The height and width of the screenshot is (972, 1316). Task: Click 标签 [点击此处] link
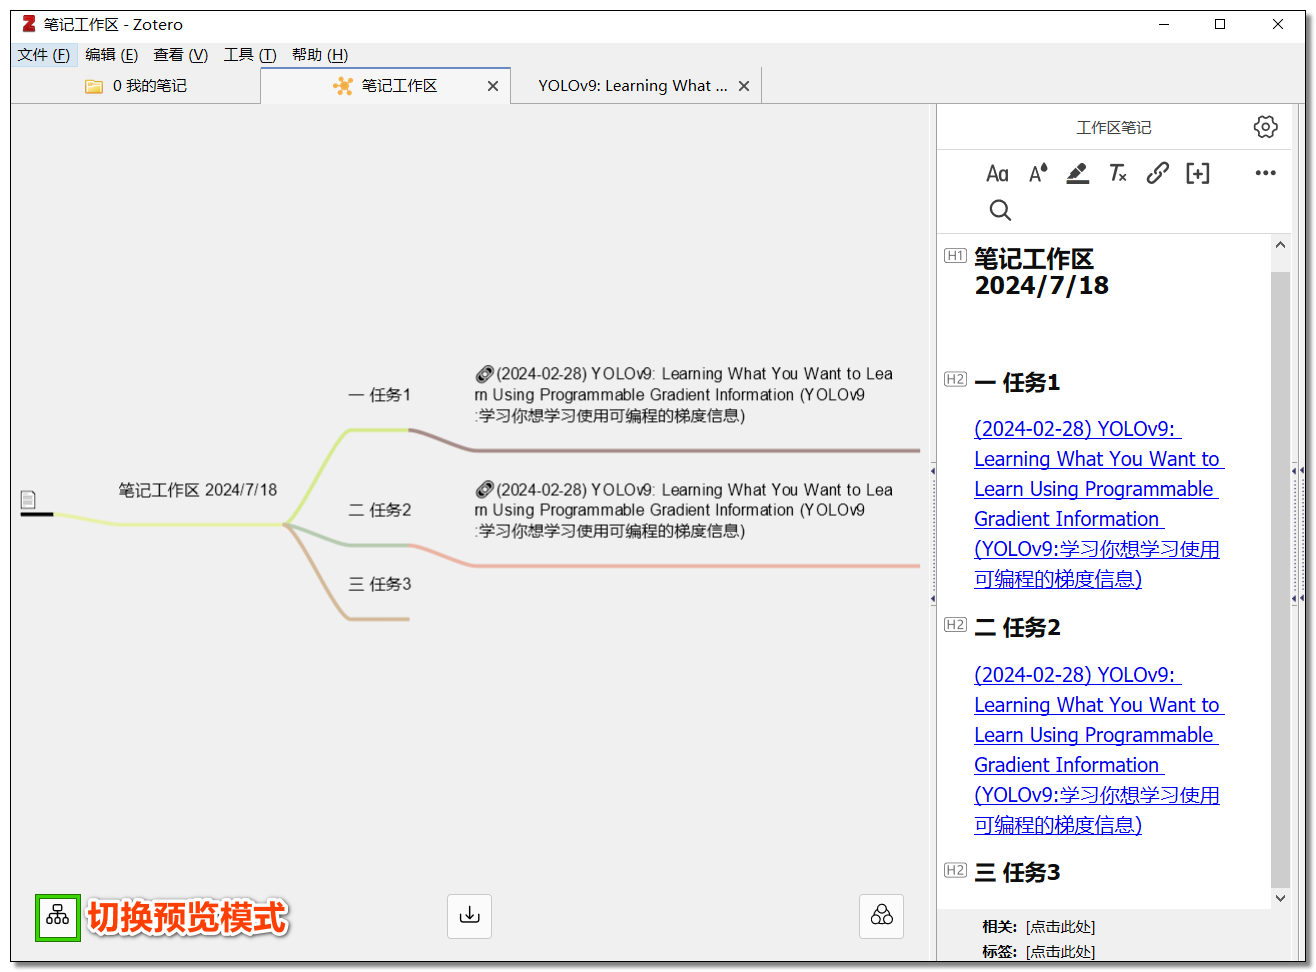(x=1060, y=952)
